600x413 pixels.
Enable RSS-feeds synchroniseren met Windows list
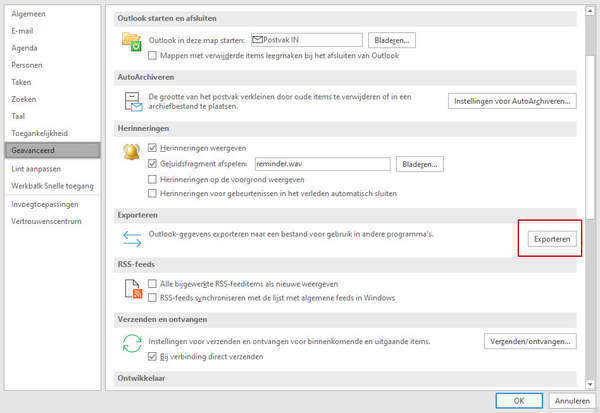point(152,298)
